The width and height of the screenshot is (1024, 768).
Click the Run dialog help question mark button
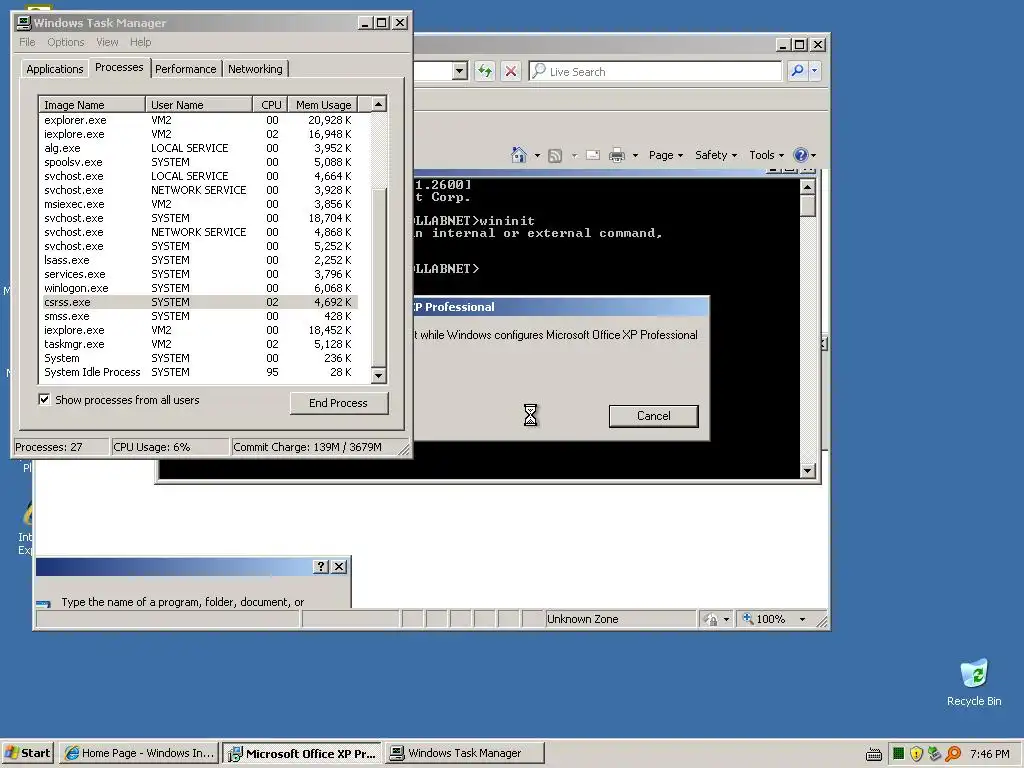coord(321,566)
